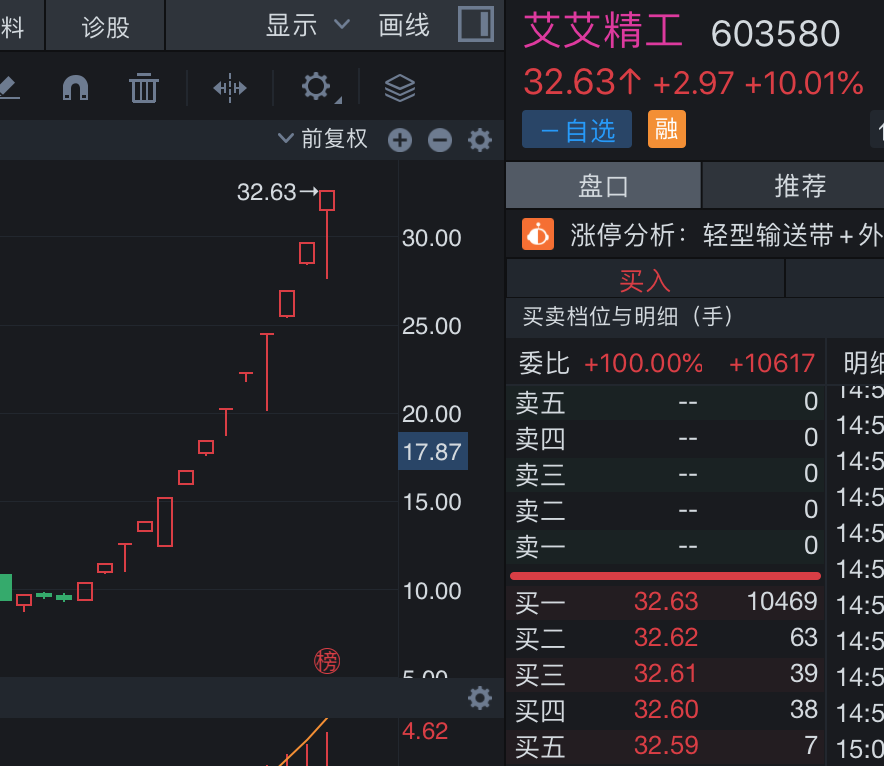Open drawing settings dropdown arrow
The height and width of the screenshot is (766, 884).
click(x=338, y=100)
